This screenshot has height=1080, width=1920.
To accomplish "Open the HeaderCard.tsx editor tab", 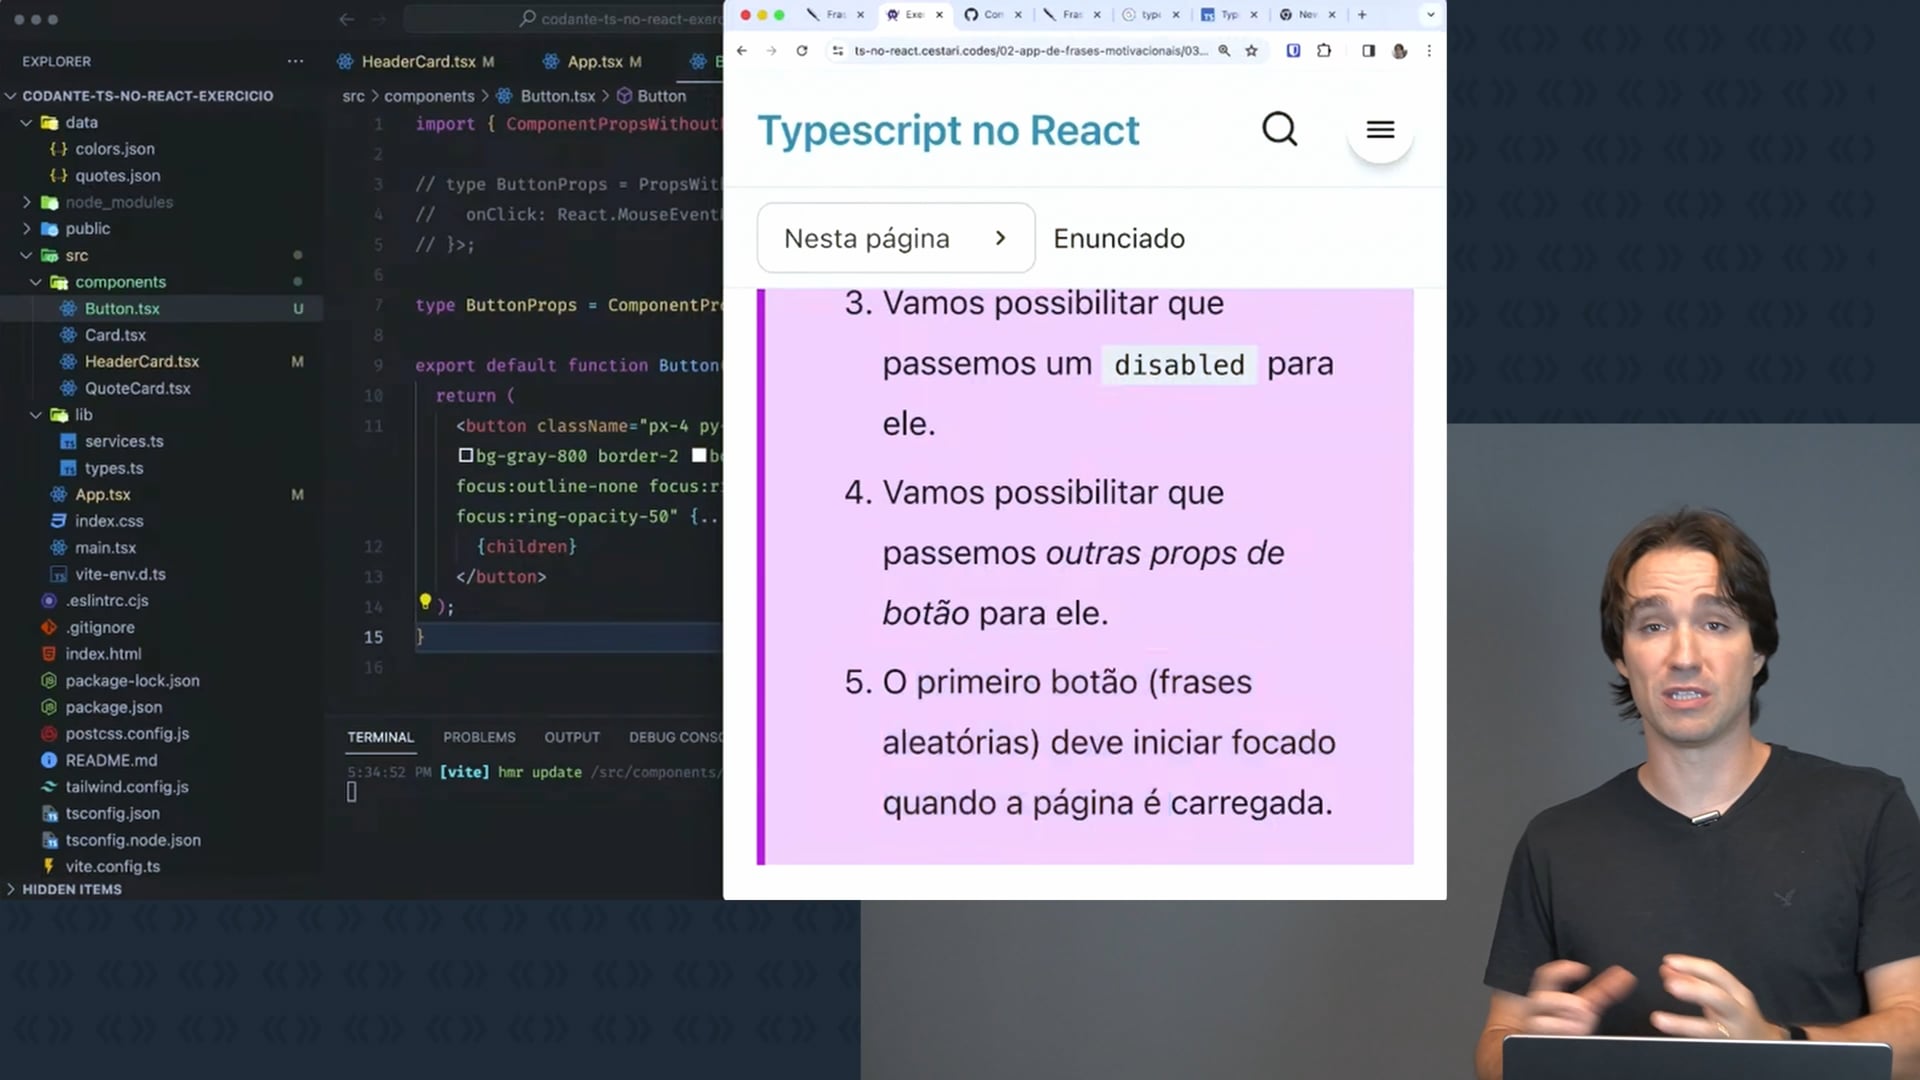I will (x=418, y=62).
